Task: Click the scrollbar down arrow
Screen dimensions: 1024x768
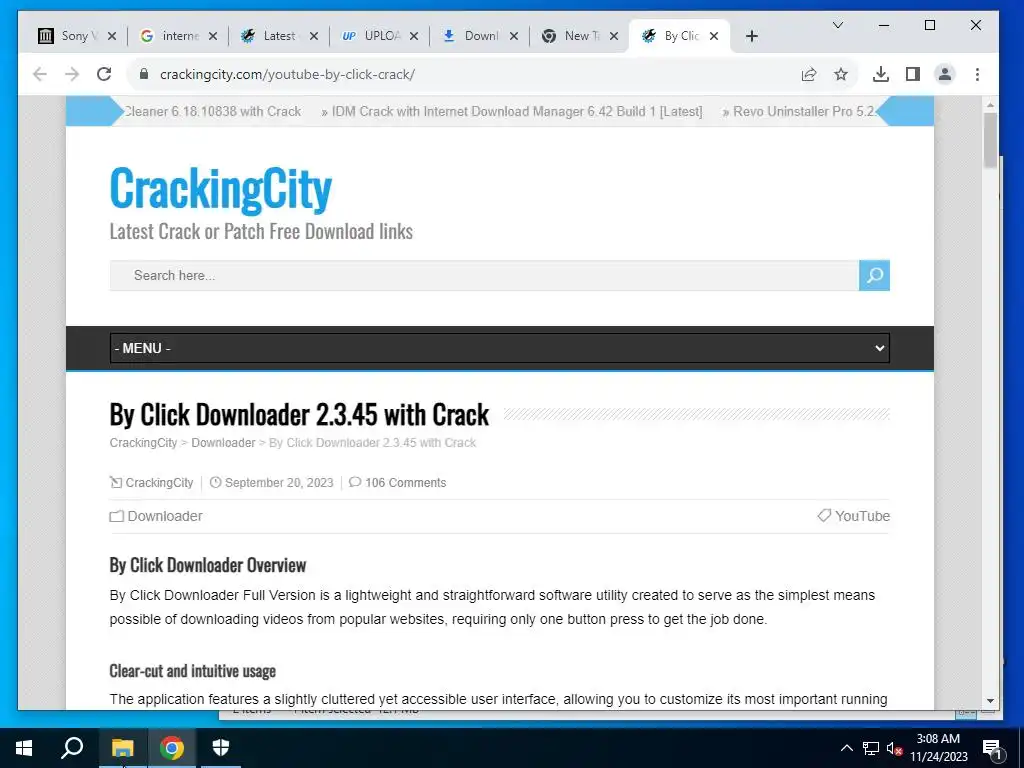Action: click(990, 701)
